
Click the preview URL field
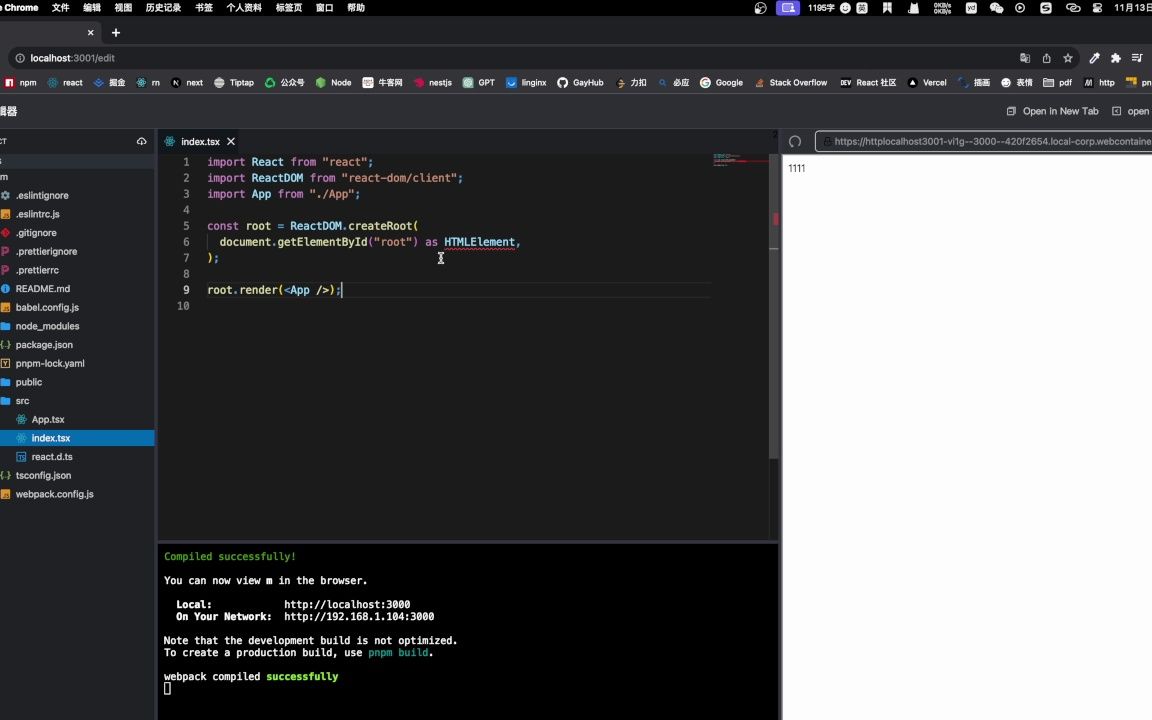point(983,141)
